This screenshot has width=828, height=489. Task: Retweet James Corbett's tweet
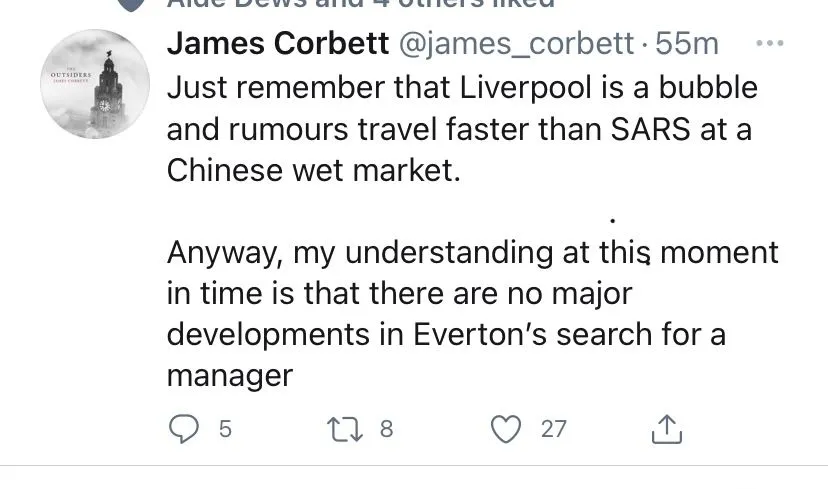343,429
